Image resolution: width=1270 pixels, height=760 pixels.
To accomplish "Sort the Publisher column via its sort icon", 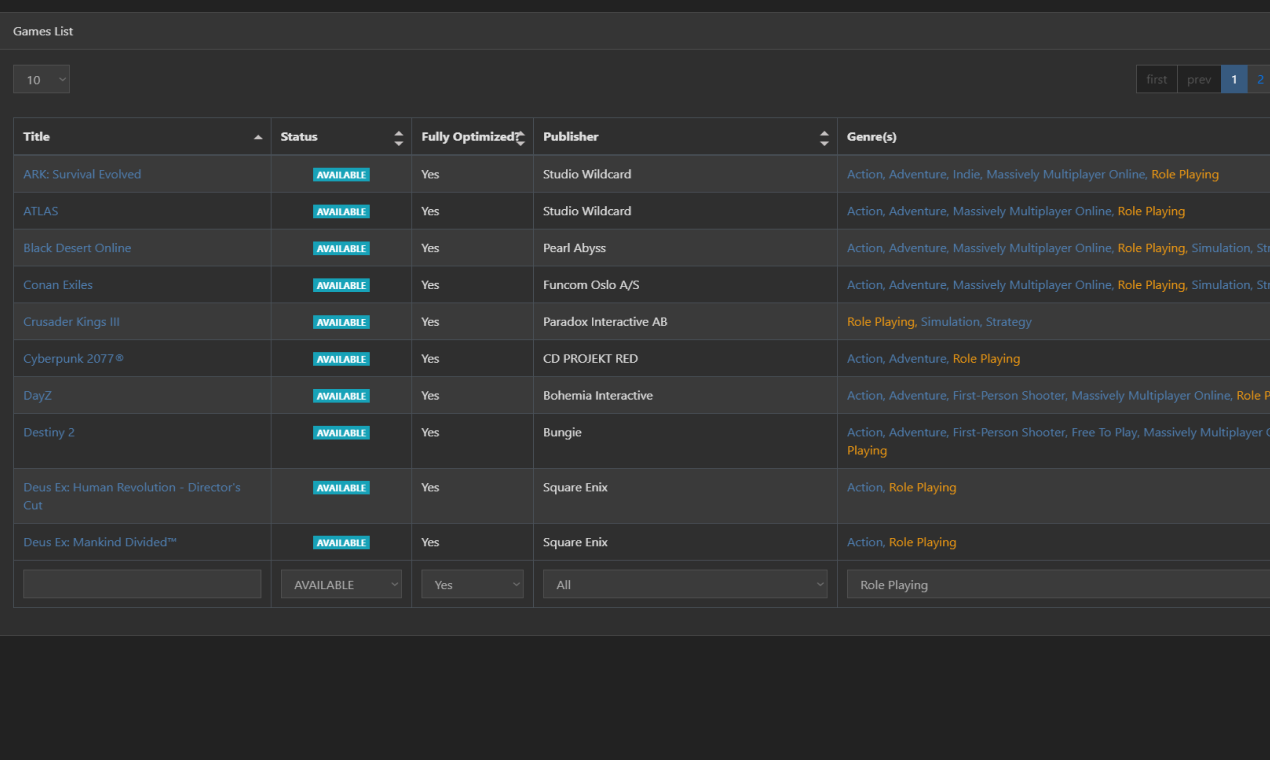I will [x=824, y=136].
